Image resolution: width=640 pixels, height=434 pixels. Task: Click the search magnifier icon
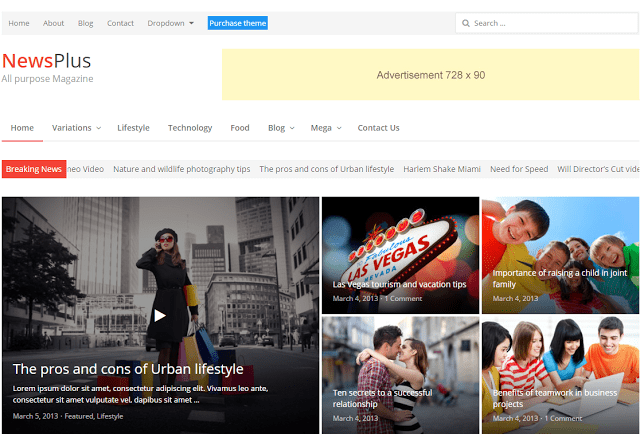point(466,23)
